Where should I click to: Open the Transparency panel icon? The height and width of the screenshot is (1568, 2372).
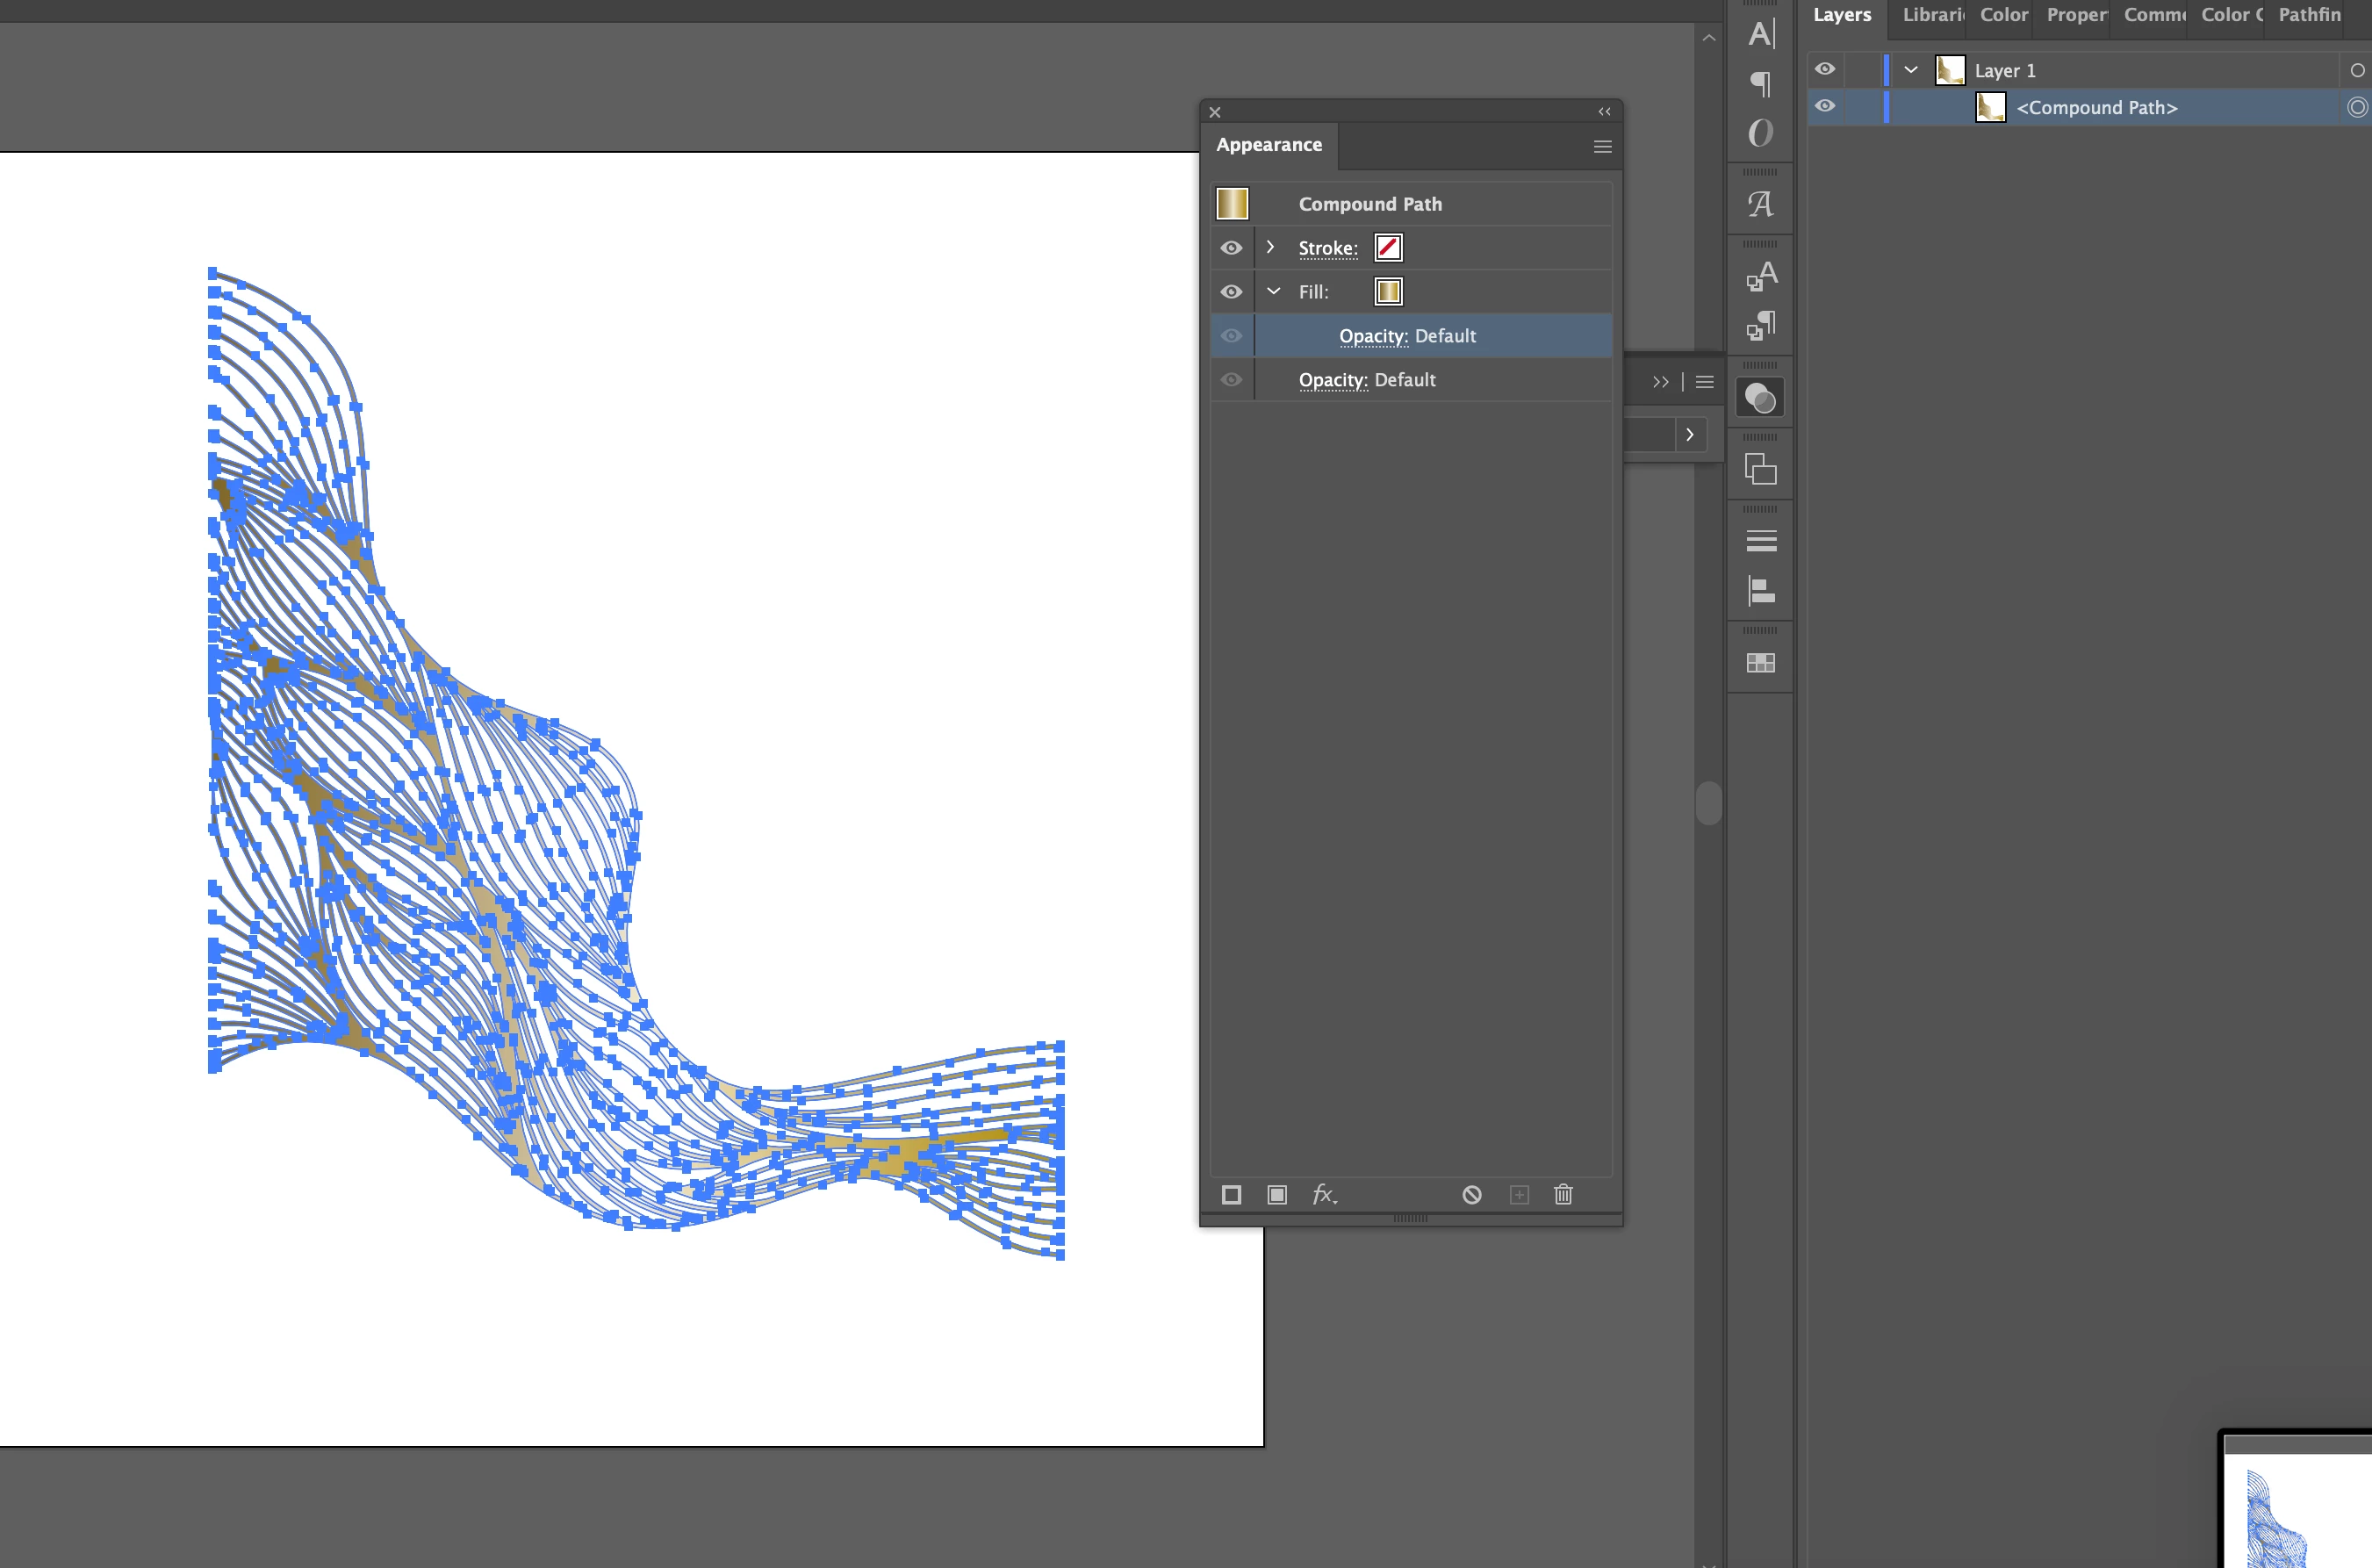pos(1761,398)
